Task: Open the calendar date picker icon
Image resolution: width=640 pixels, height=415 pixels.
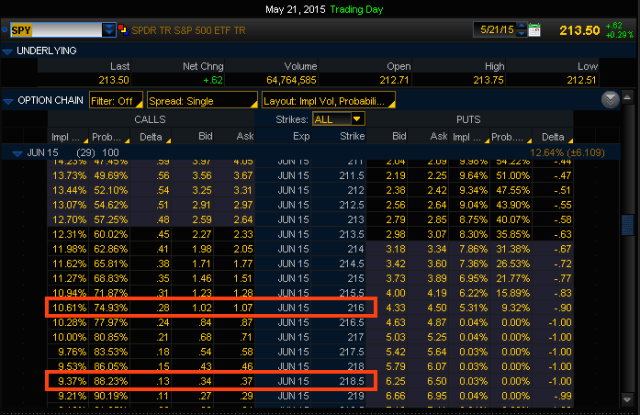Action: [534, 30]
